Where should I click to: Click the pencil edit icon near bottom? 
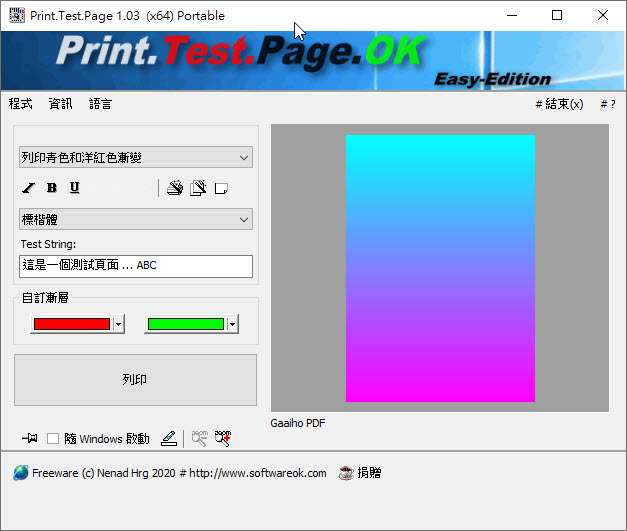pyautogui.click(x=169, y=439)
